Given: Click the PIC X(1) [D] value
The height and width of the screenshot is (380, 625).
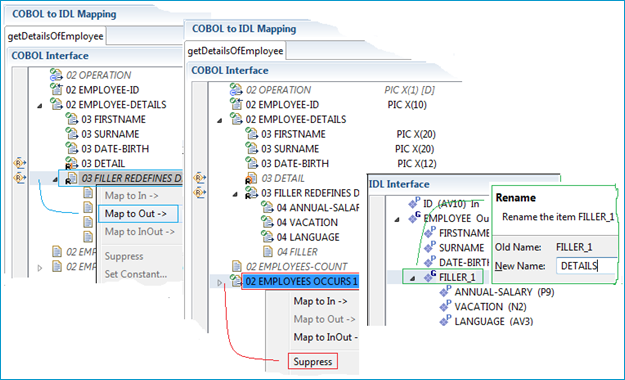Looking at the screenshot, I should pos(409,90).
